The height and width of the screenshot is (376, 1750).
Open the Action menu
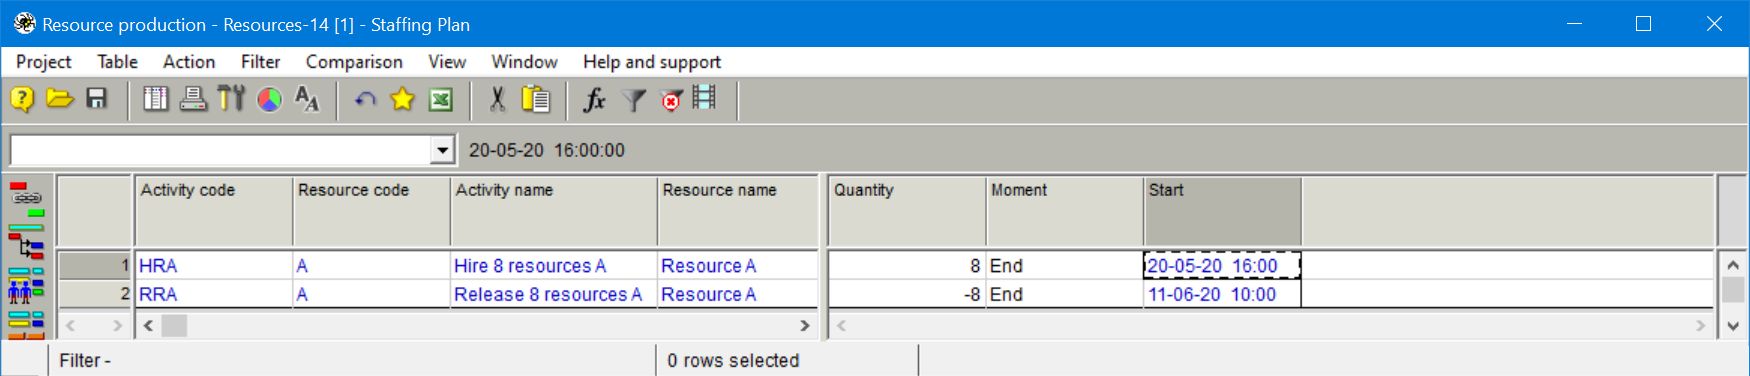(x=189, y=62)
